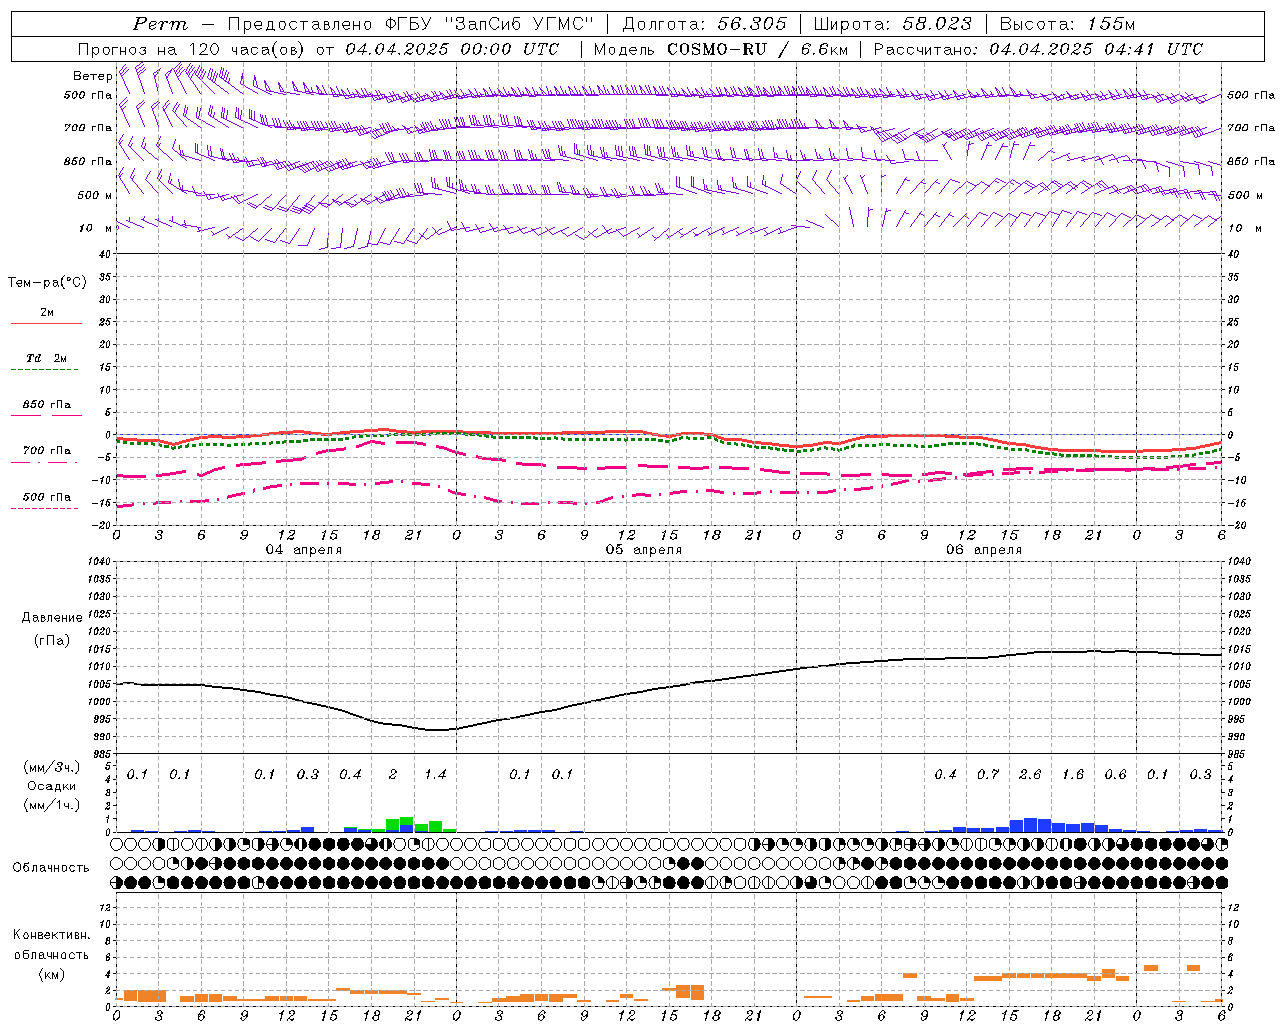Click "Рассчитано: 04.04.2025 04:41 UTC" timestamp

1038,49
